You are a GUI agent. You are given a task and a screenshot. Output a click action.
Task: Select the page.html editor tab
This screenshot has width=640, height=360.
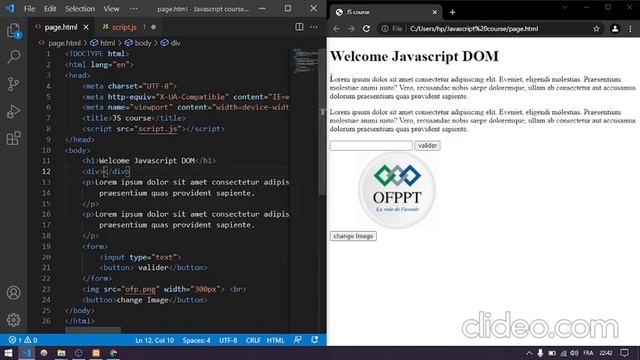[x=60, y=27]
